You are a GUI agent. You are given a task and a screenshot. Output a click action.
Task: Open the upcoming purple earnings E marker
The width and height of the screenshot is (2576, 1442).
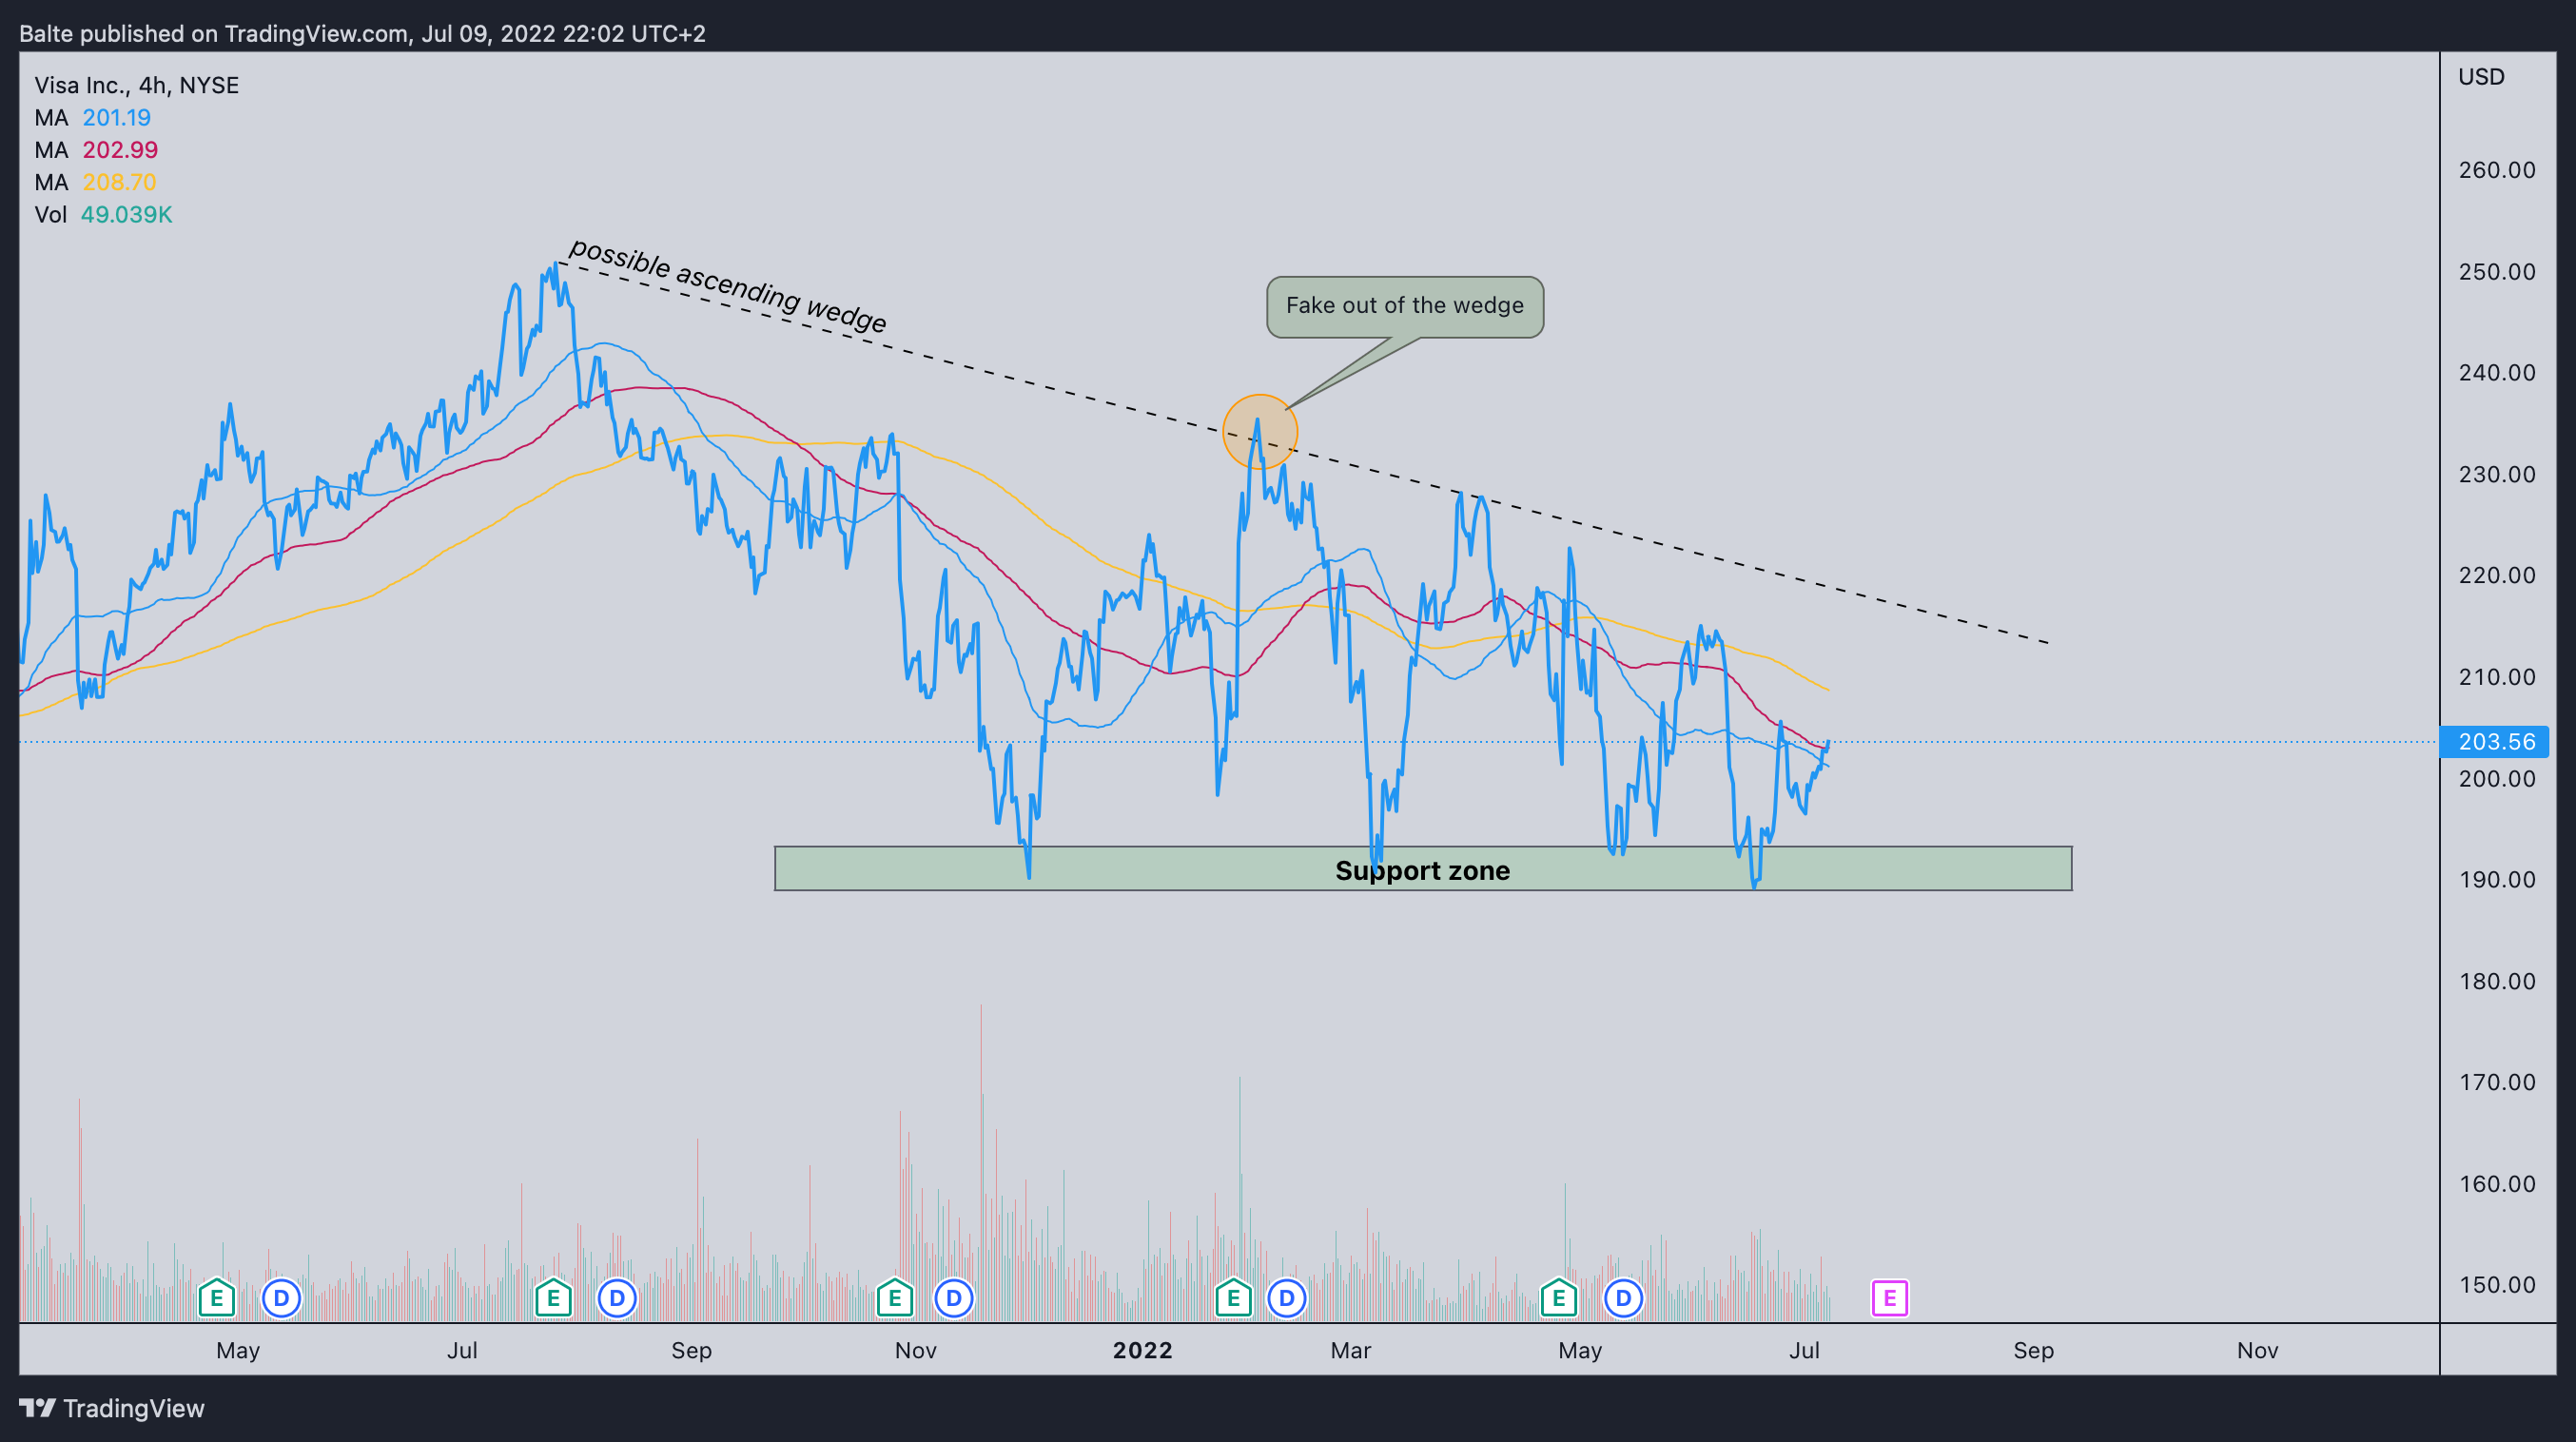coord(1889,1298)
